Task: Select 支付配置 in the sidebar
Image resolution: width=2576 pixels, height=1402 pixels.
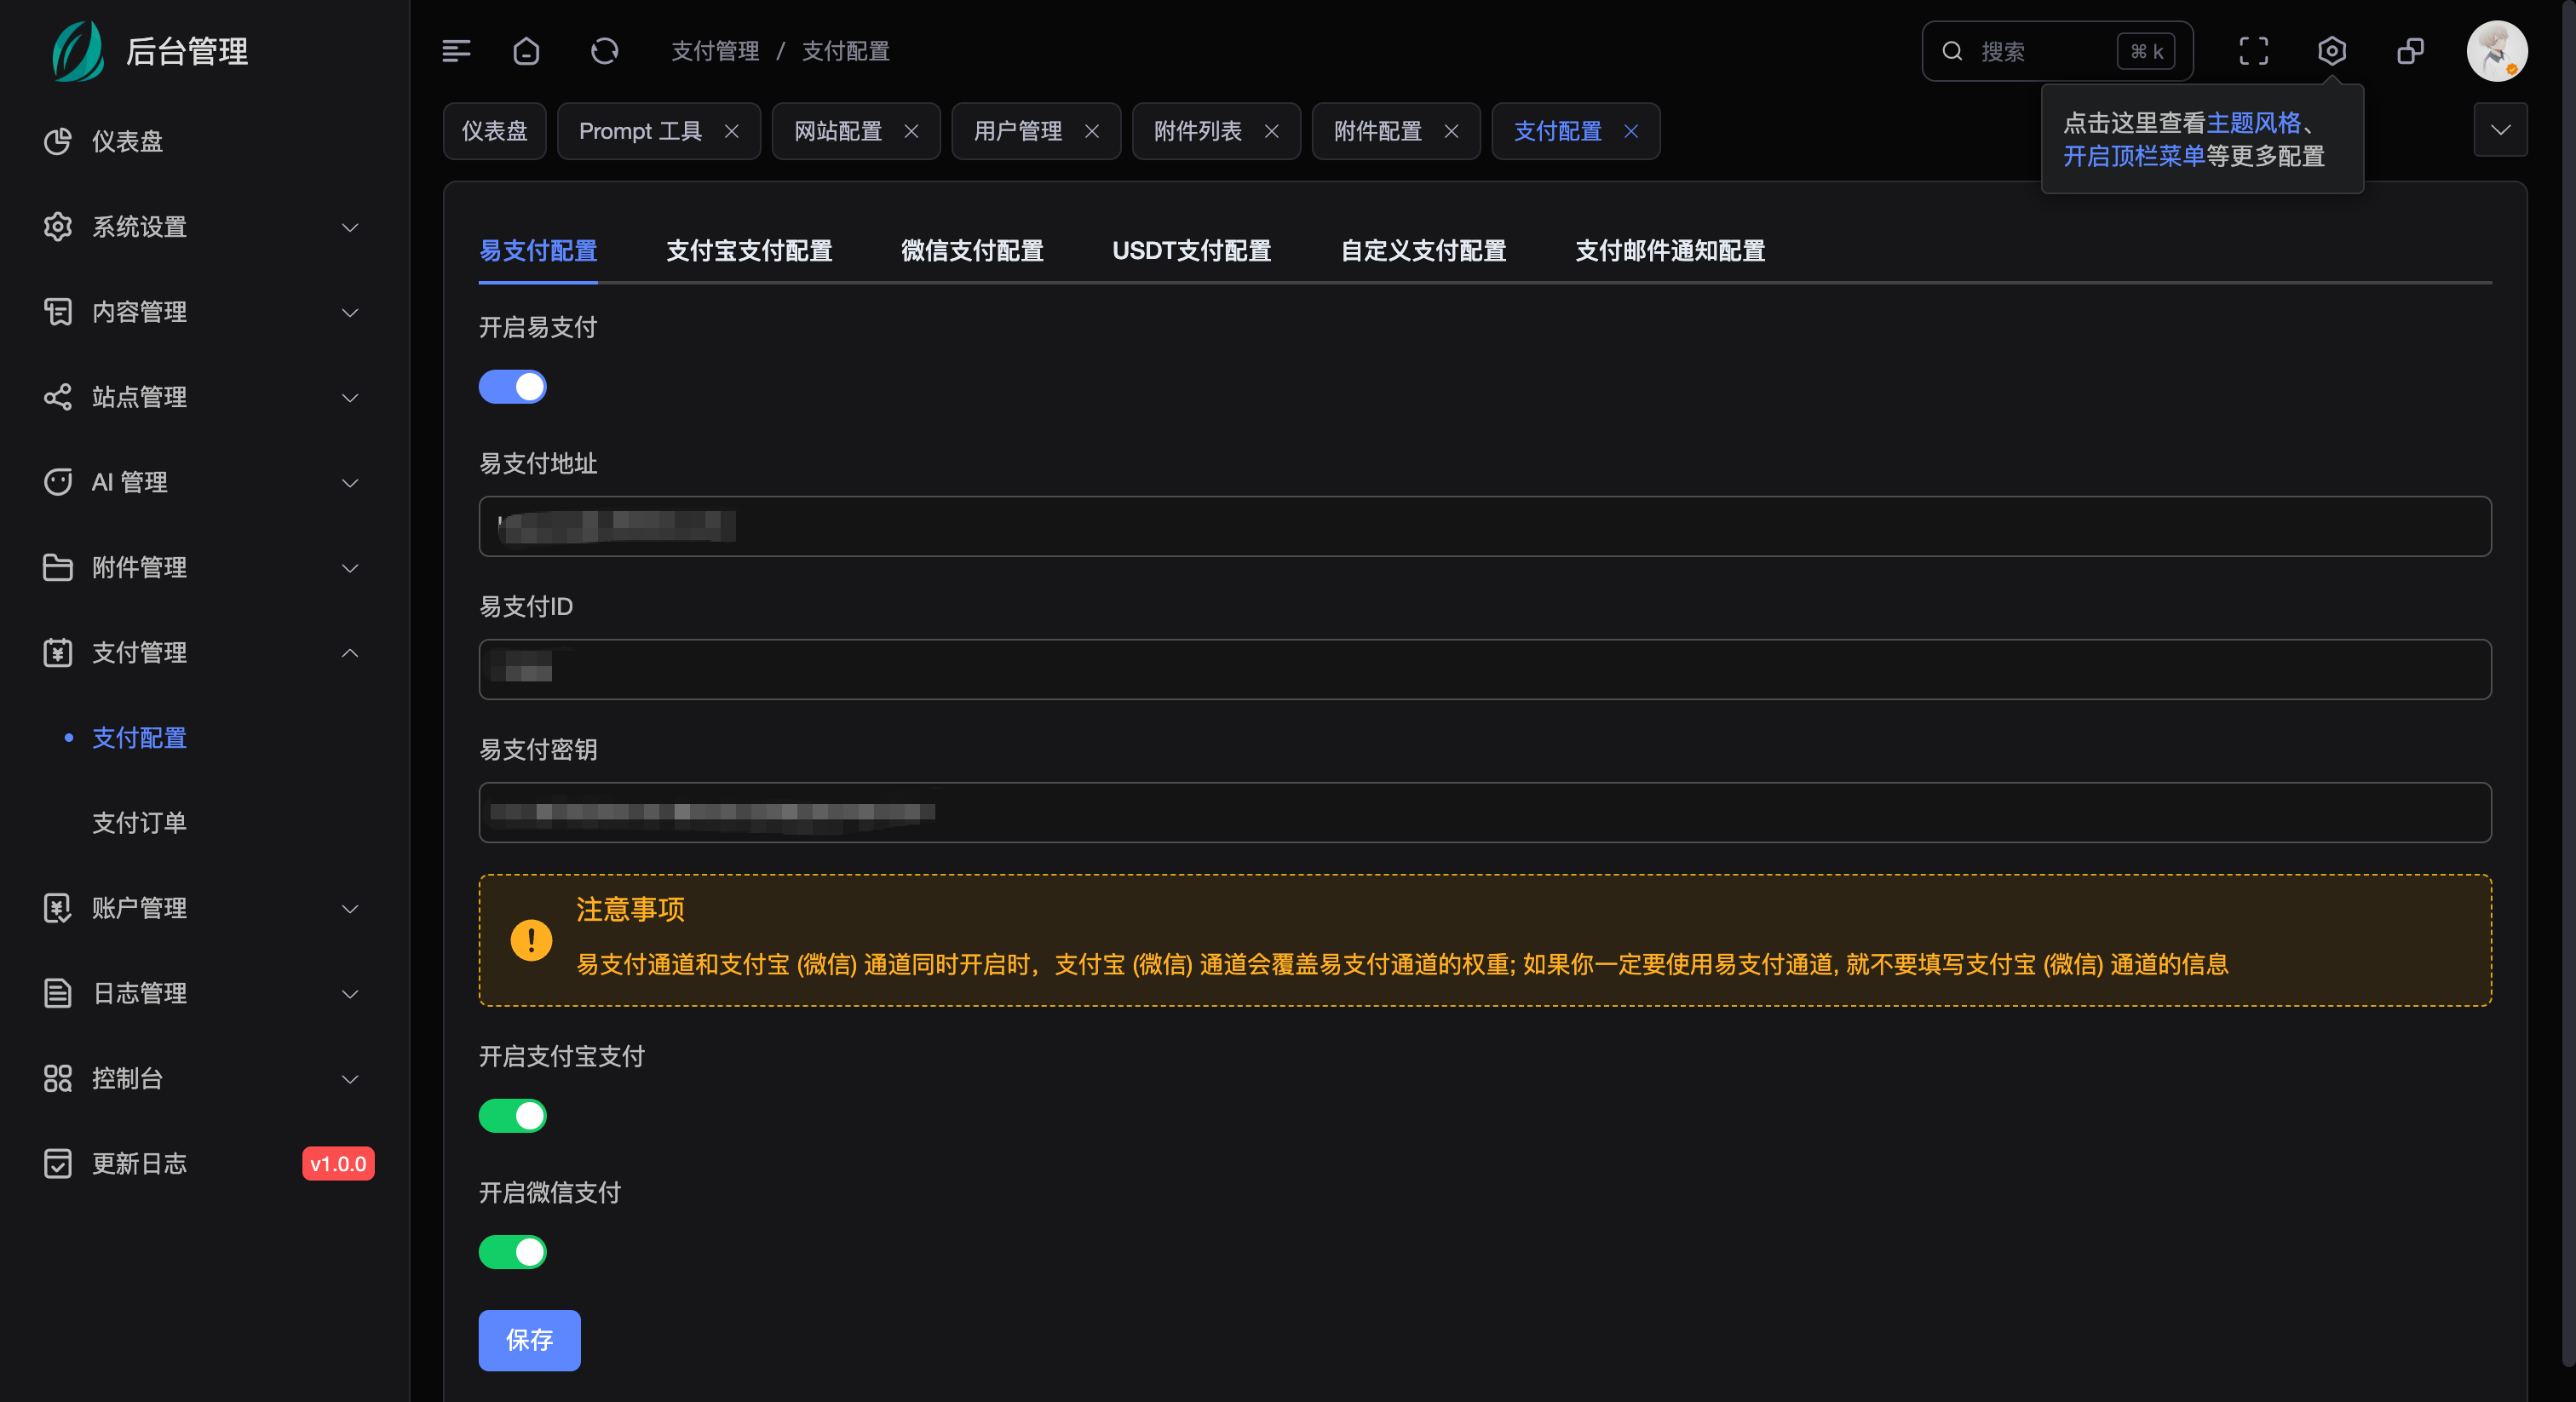Action: (x=139, y=738)
